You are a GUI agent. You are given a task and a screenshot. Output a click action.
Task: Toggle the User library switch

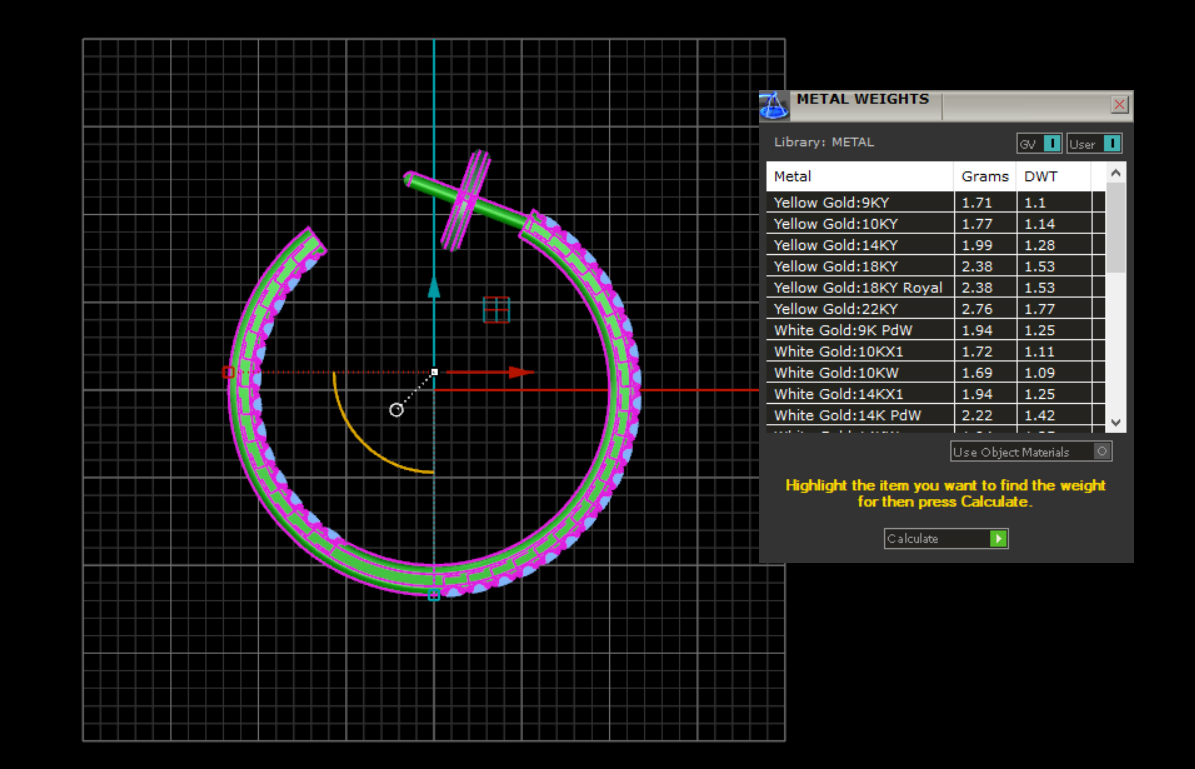click(1112, 144)
